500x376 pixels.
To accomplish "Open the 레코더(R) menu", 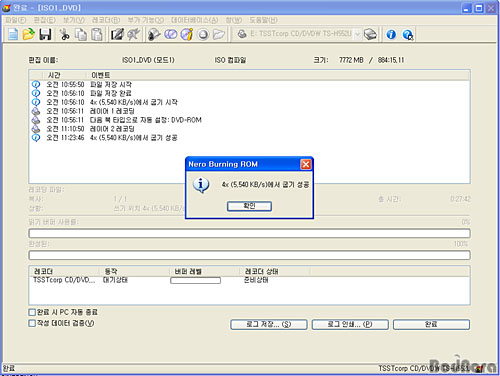I will [x=106, y=20].
